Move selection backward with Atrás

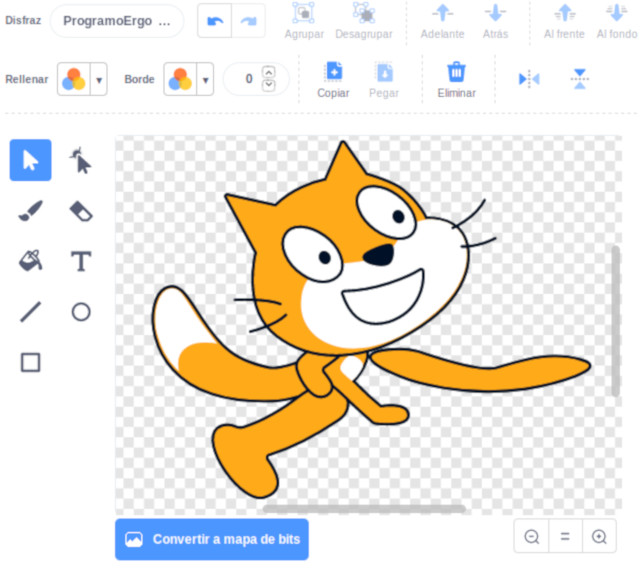(495, 21)
